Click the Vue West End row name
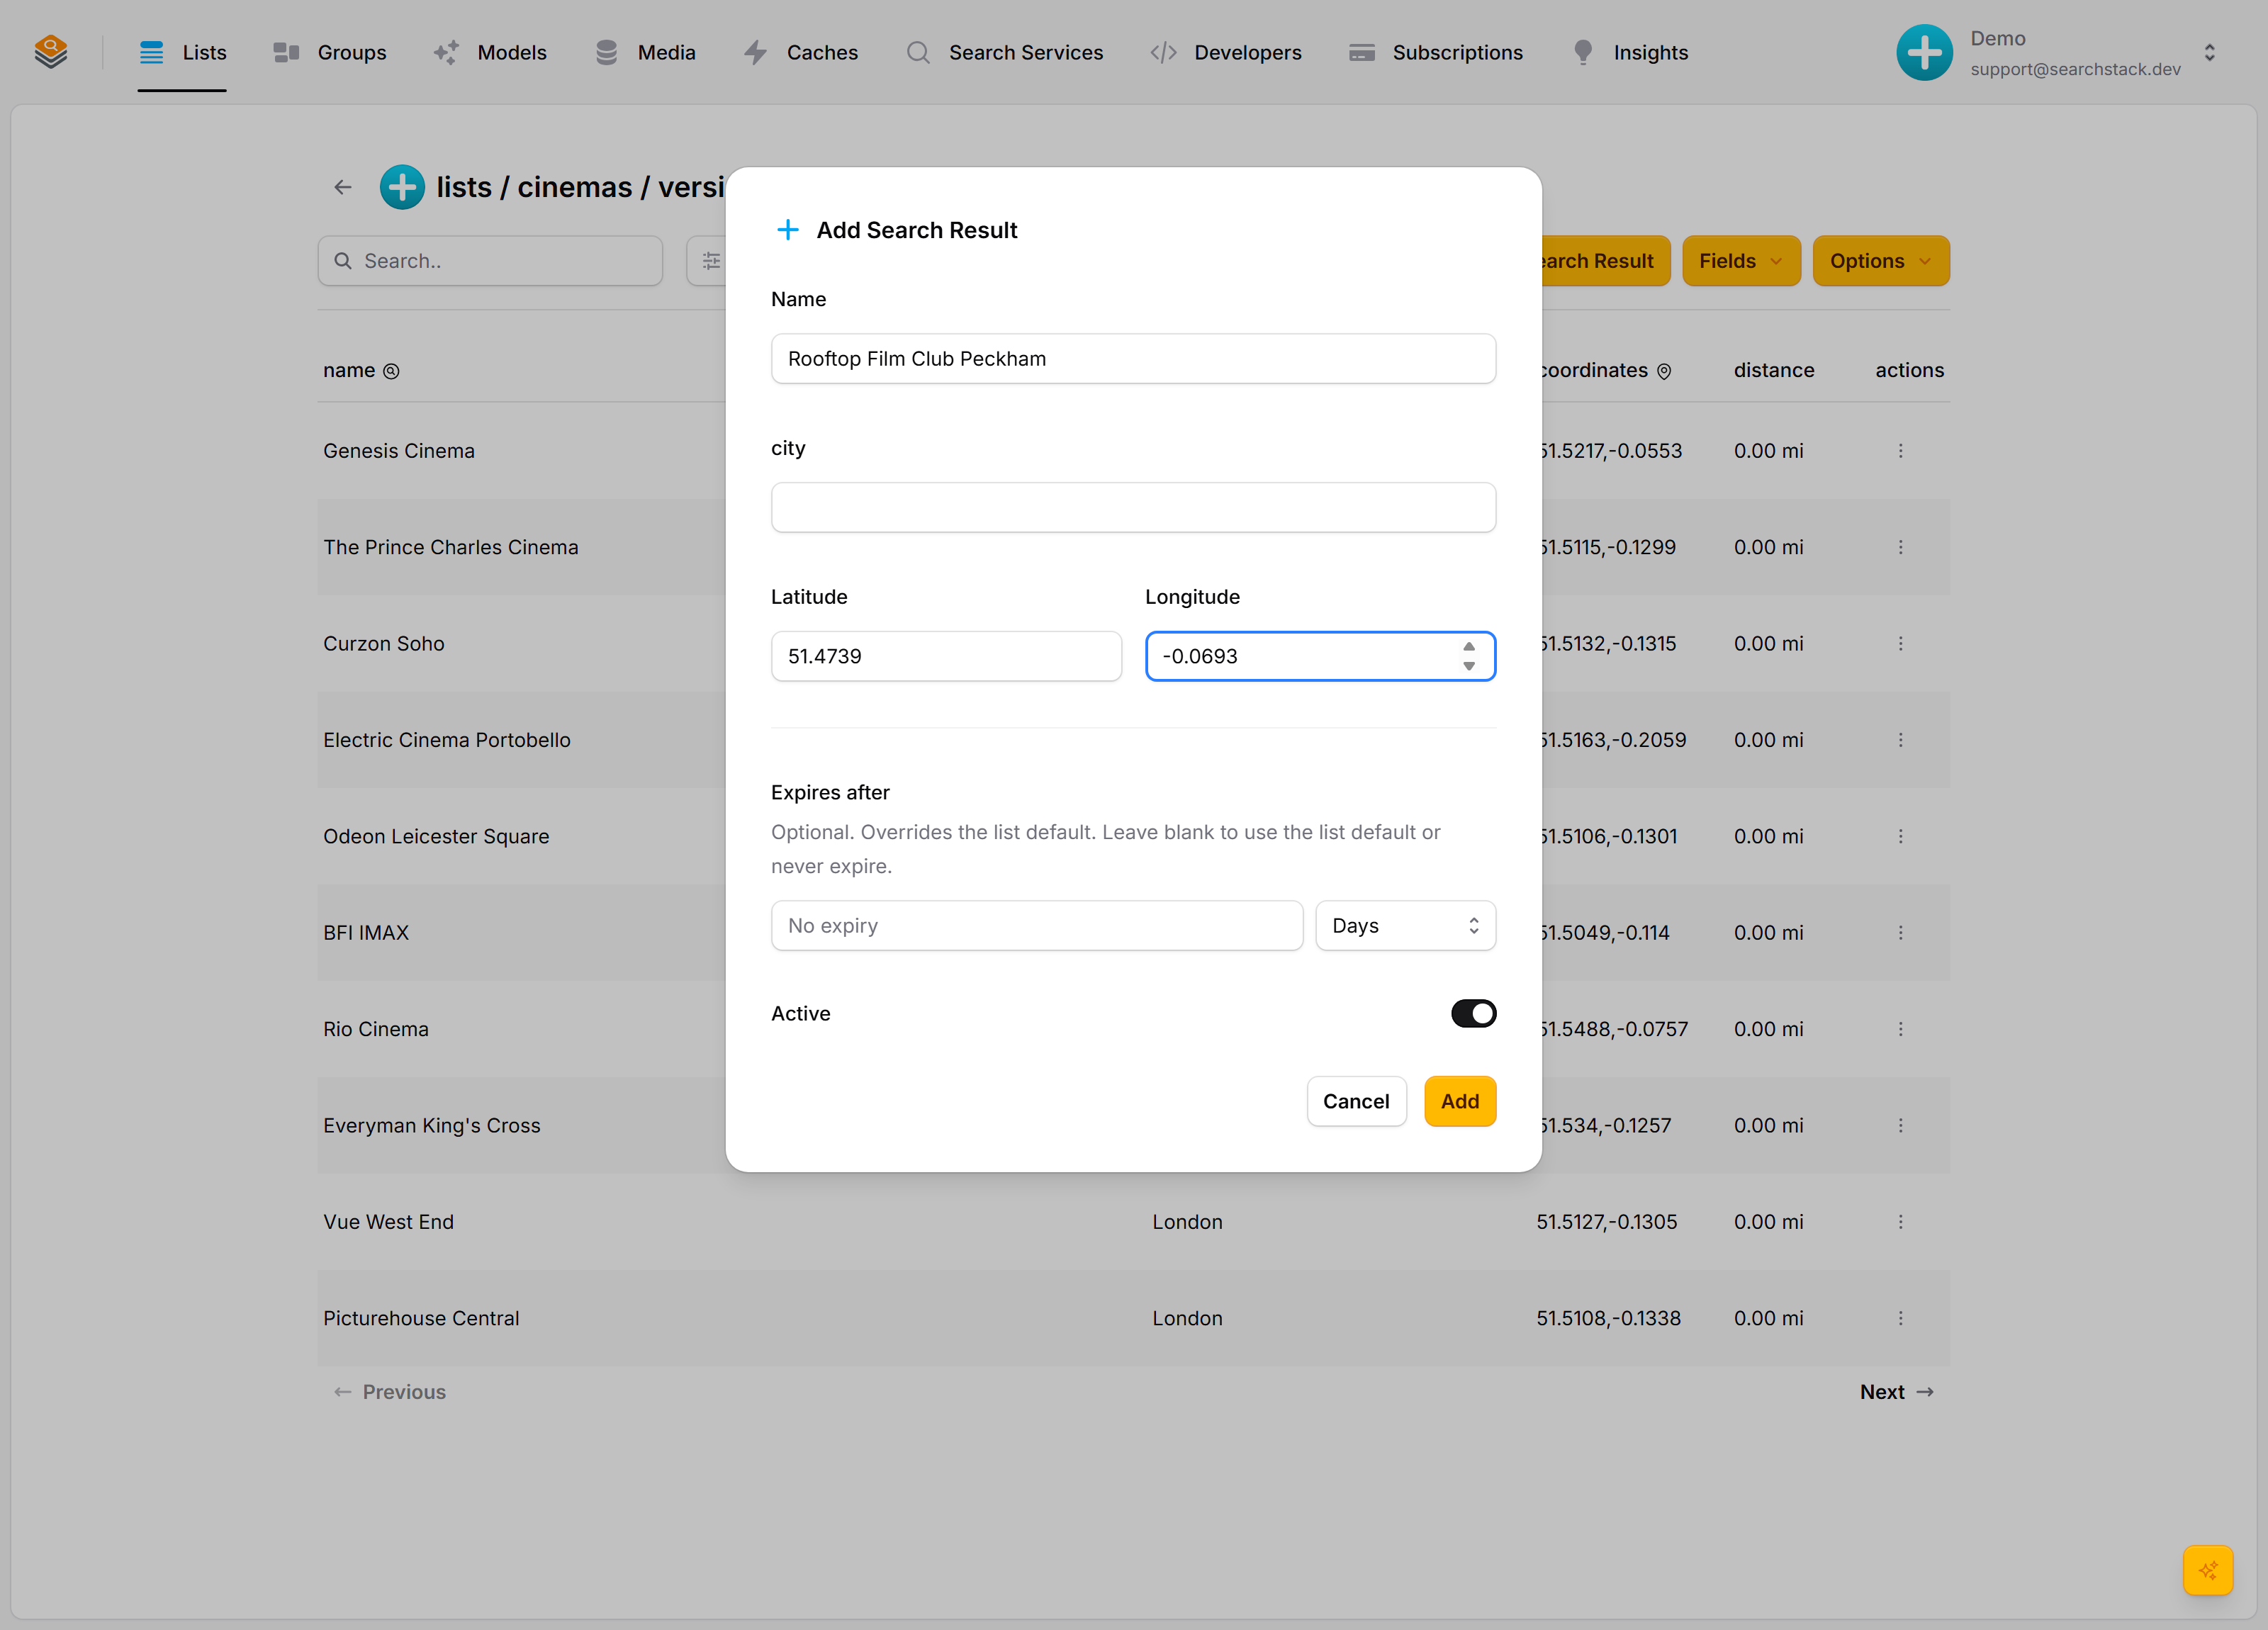The height and width of the screenshot is (1630, 2268). pos(388,1222)
